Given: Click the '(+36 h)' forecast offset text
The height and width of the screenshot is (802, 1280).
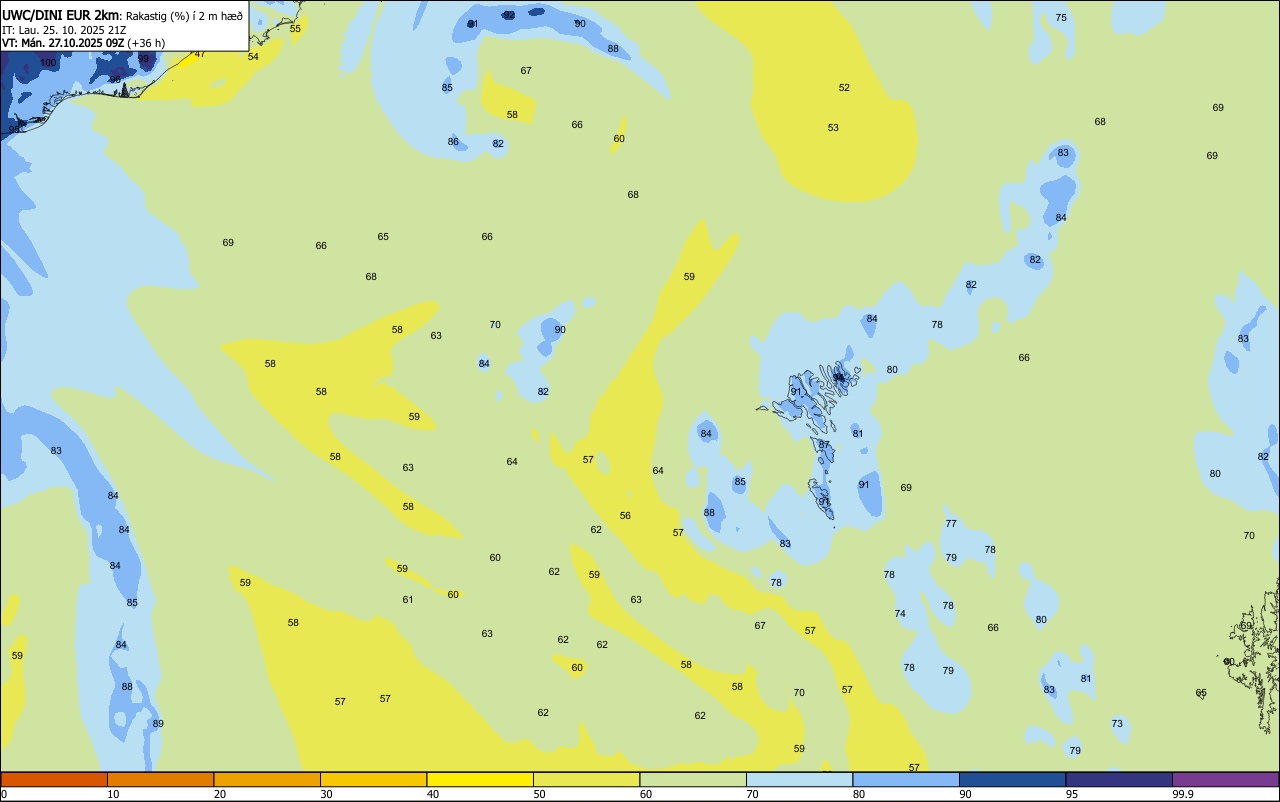Looking at the screenshot, I should pos(146,43).
